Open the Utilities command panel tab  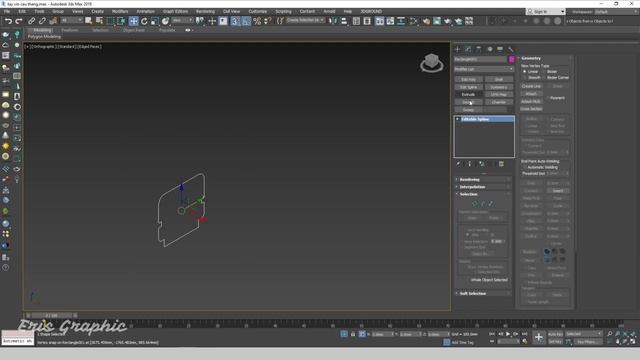(511, 49)
